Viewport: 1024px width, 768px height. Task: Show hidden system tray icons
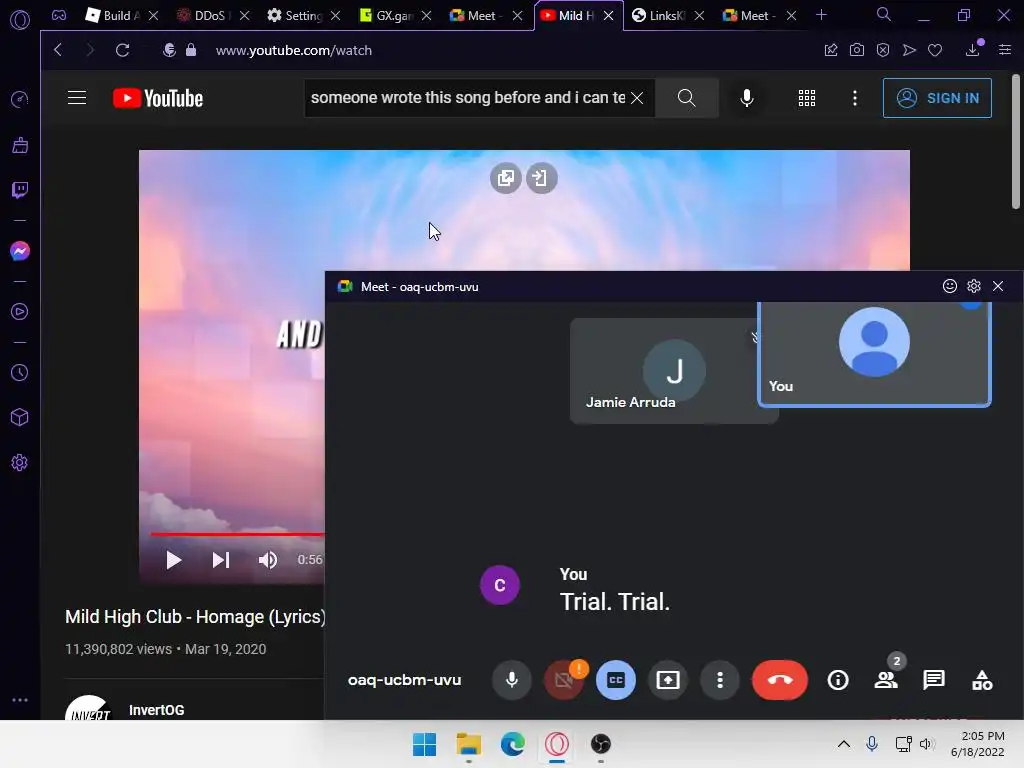pos(844,744)
